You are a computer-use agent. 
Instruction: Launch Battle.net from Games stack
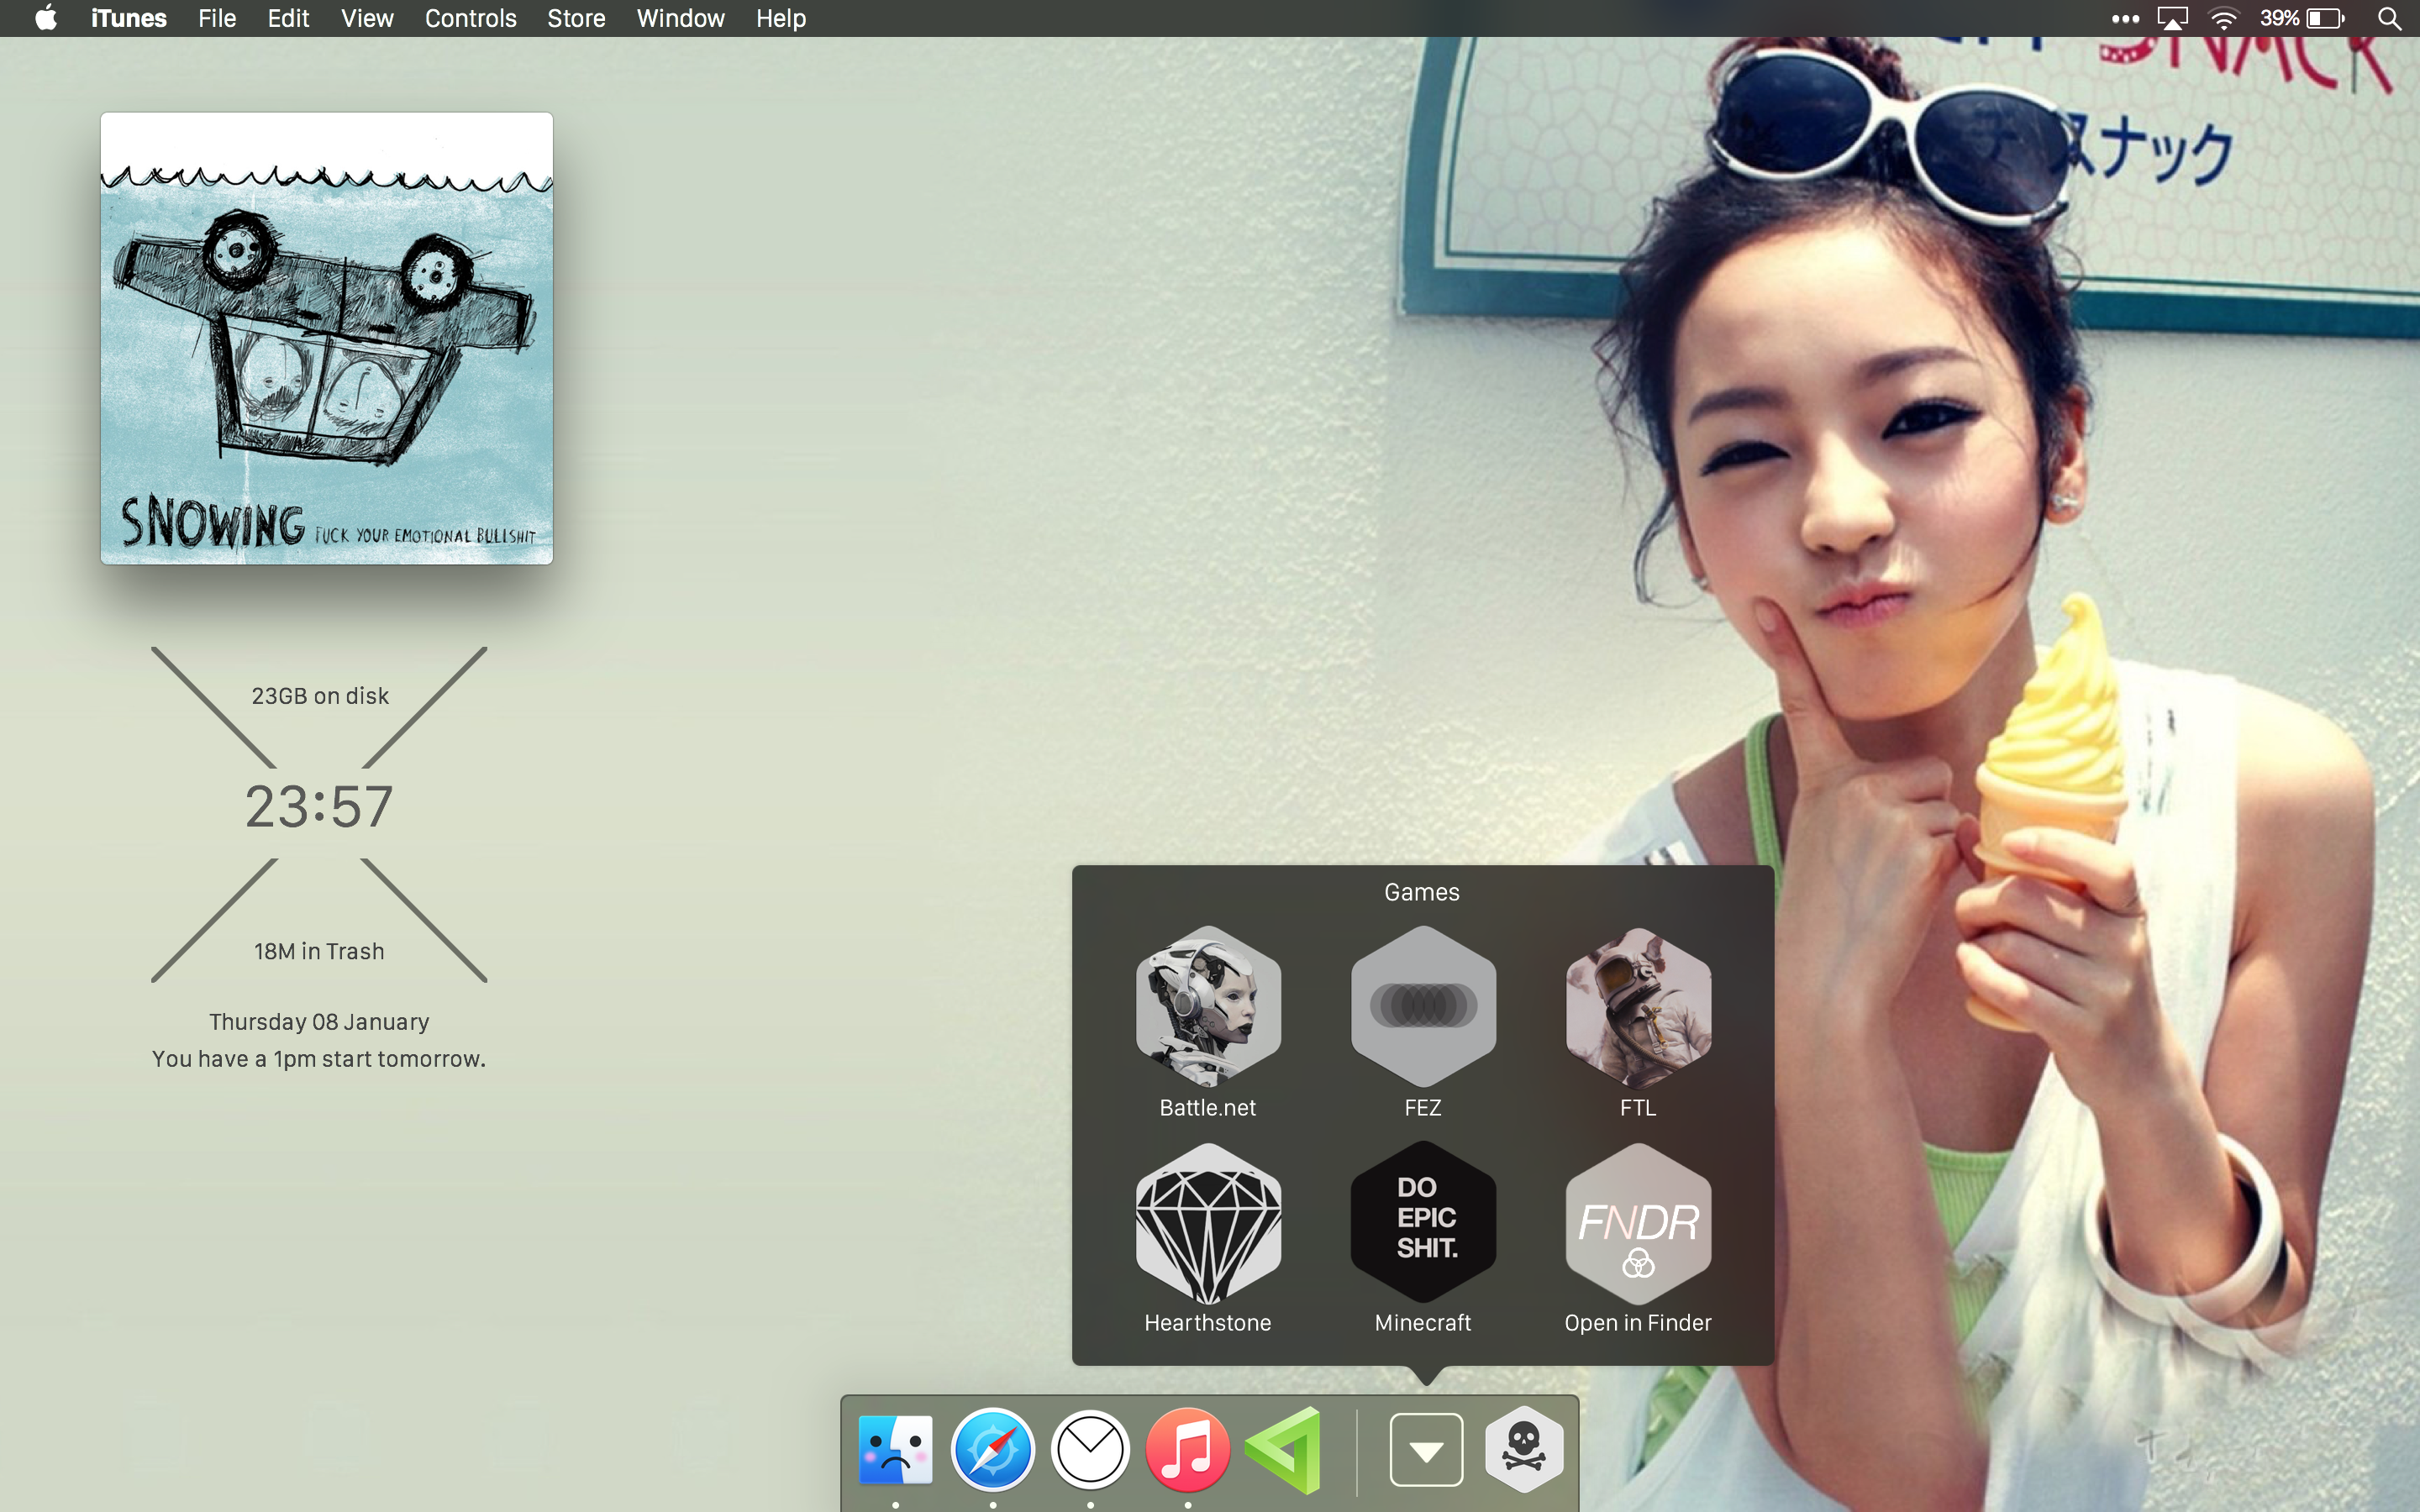tap(1208, 1005)
